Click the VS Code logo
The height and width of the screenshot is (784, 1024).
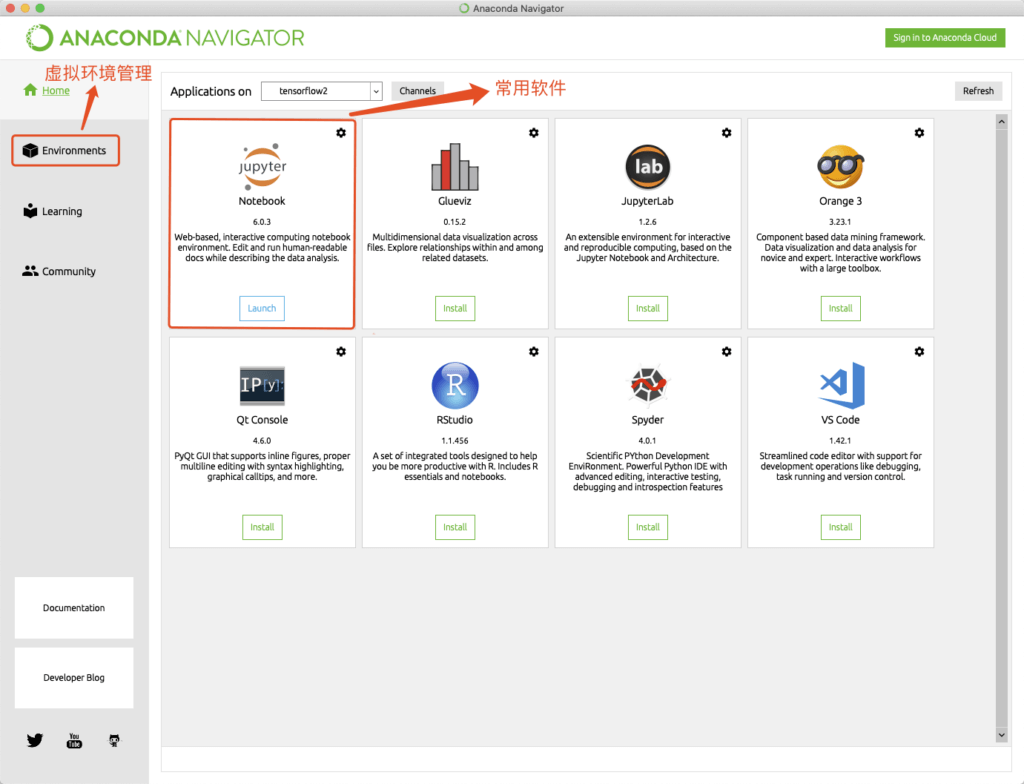click(841, 385)
